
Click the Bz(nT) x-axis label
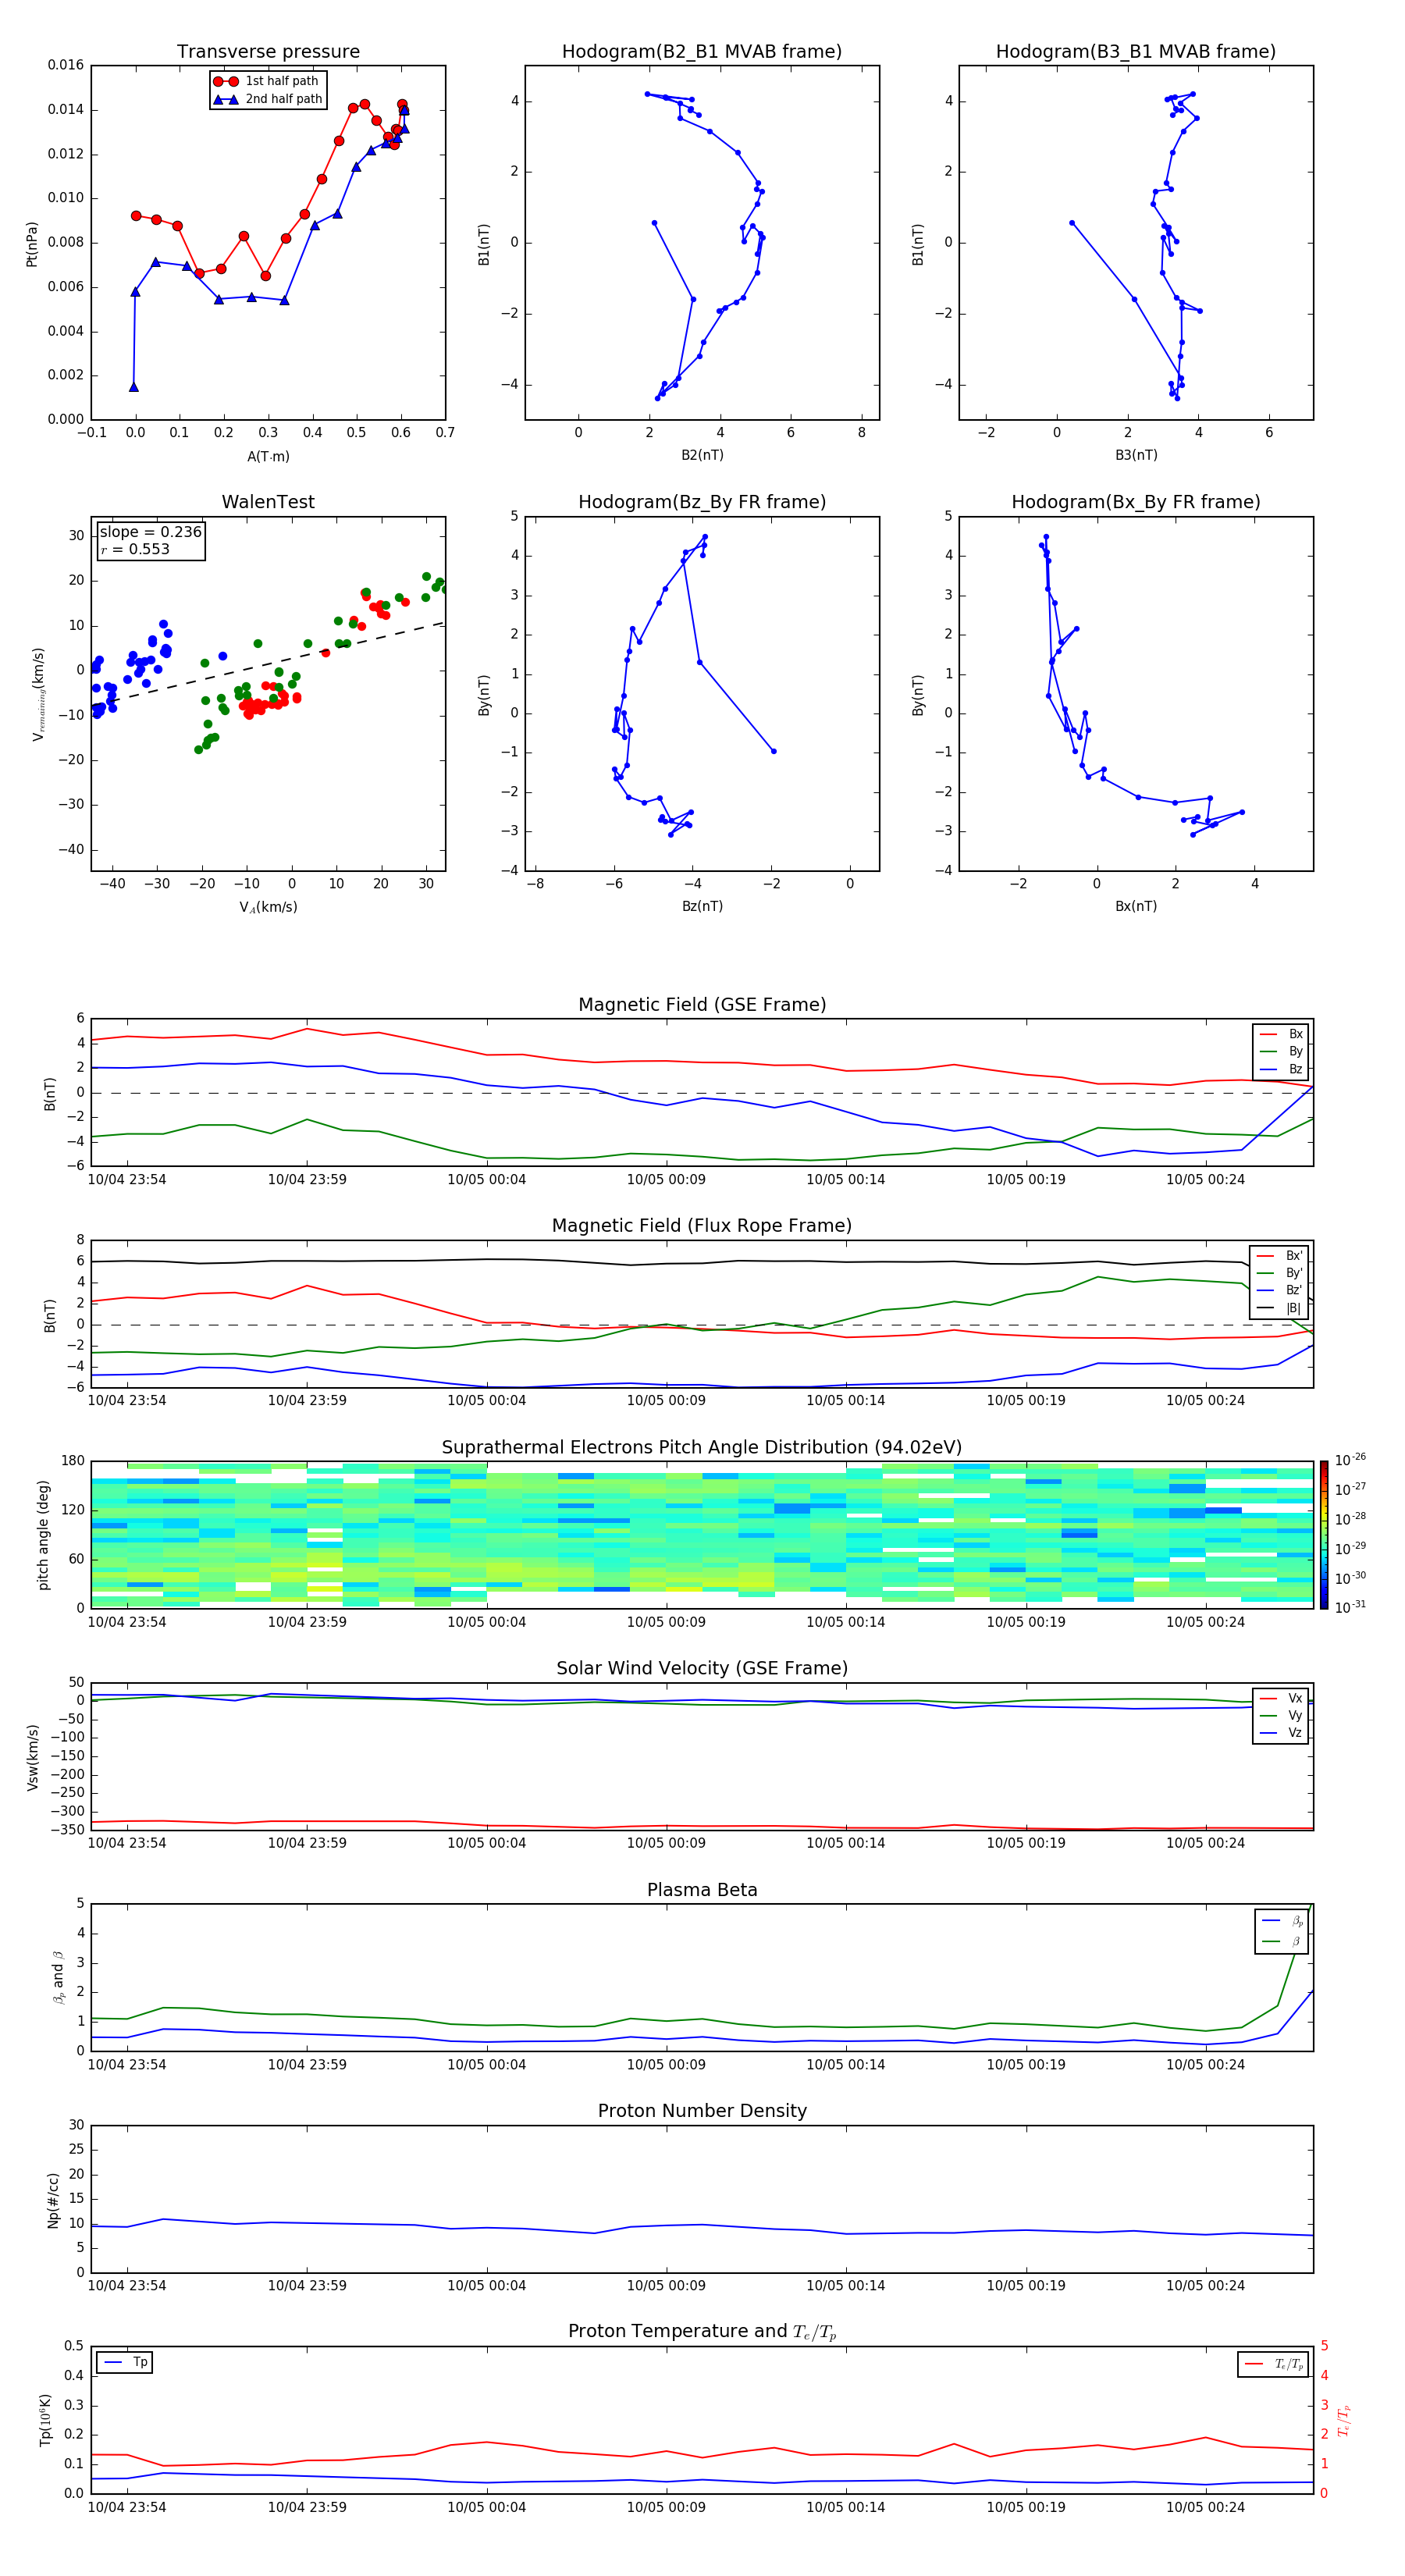click(702, 906)
